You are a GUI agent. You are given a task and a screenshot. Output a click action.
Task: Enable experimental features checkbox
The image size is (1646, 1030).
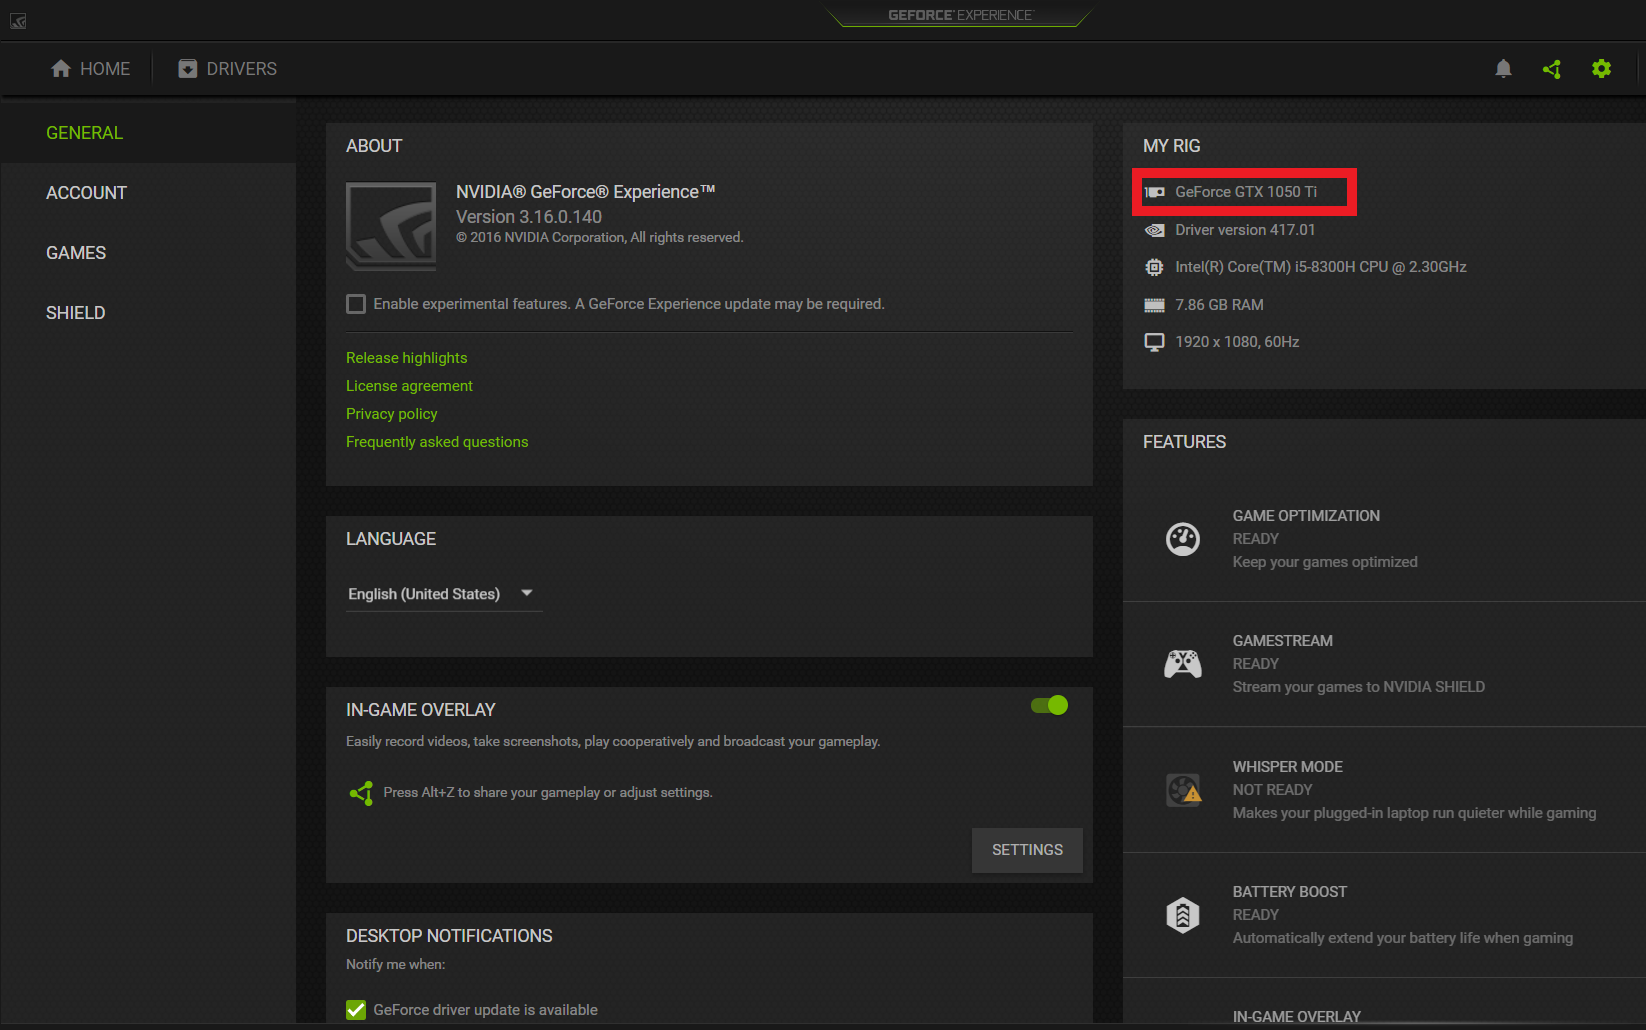[x=356, y=304]
